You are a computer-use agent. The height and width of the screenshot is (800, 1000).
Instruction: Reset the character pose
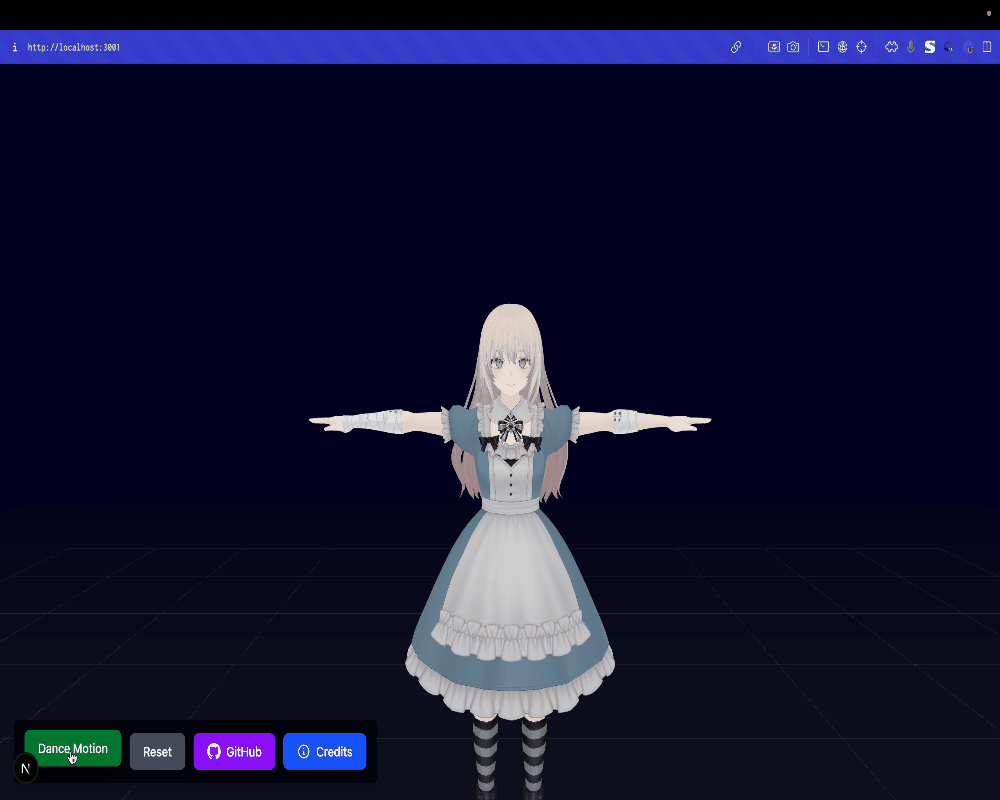pos(157,751)
